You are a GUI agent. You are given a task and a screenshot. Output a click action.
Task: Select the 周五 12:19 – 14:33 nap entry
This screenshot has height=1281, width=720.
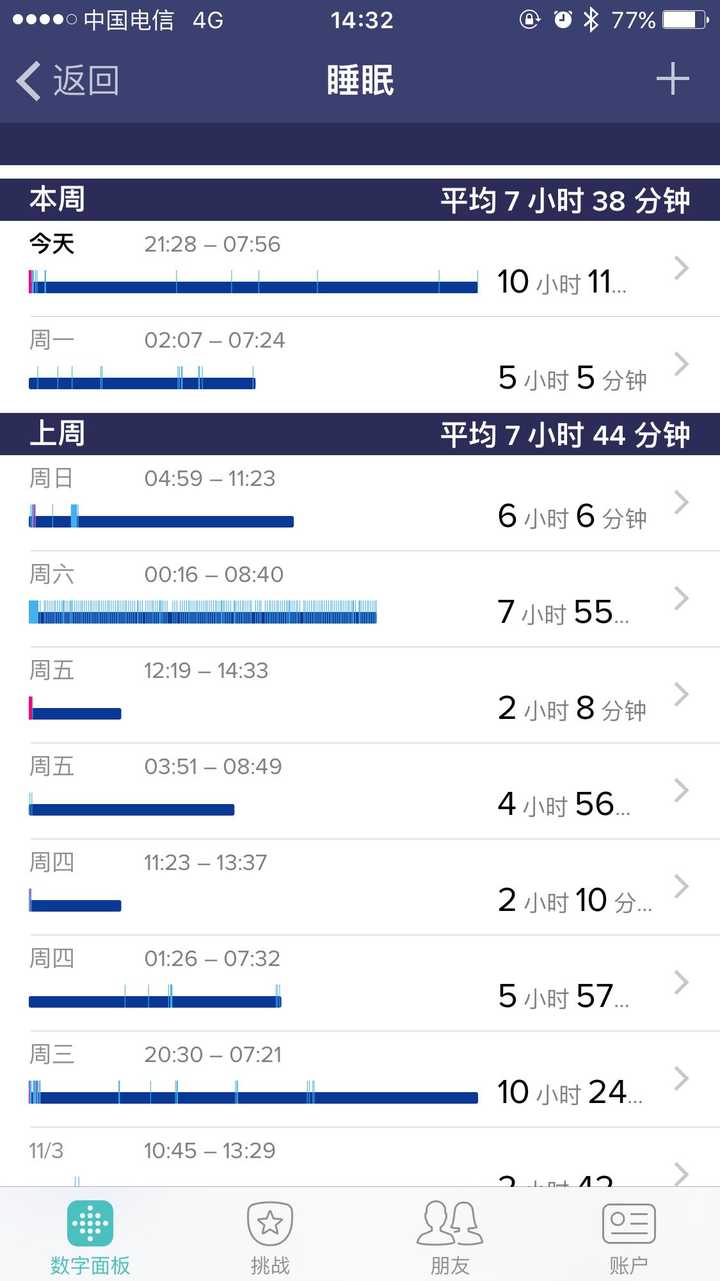[360, 695]
